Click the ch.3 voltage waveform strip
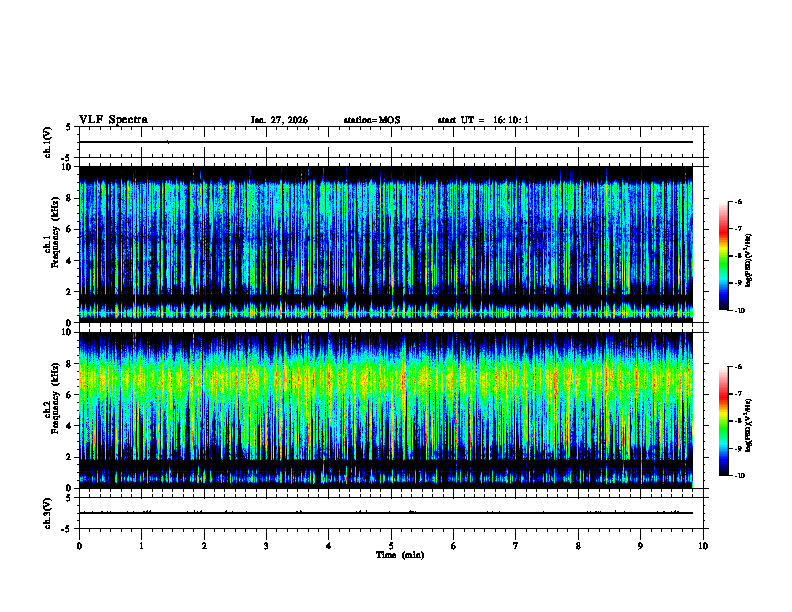The height and width of the screenshot is (612, 792). point(391,513)
